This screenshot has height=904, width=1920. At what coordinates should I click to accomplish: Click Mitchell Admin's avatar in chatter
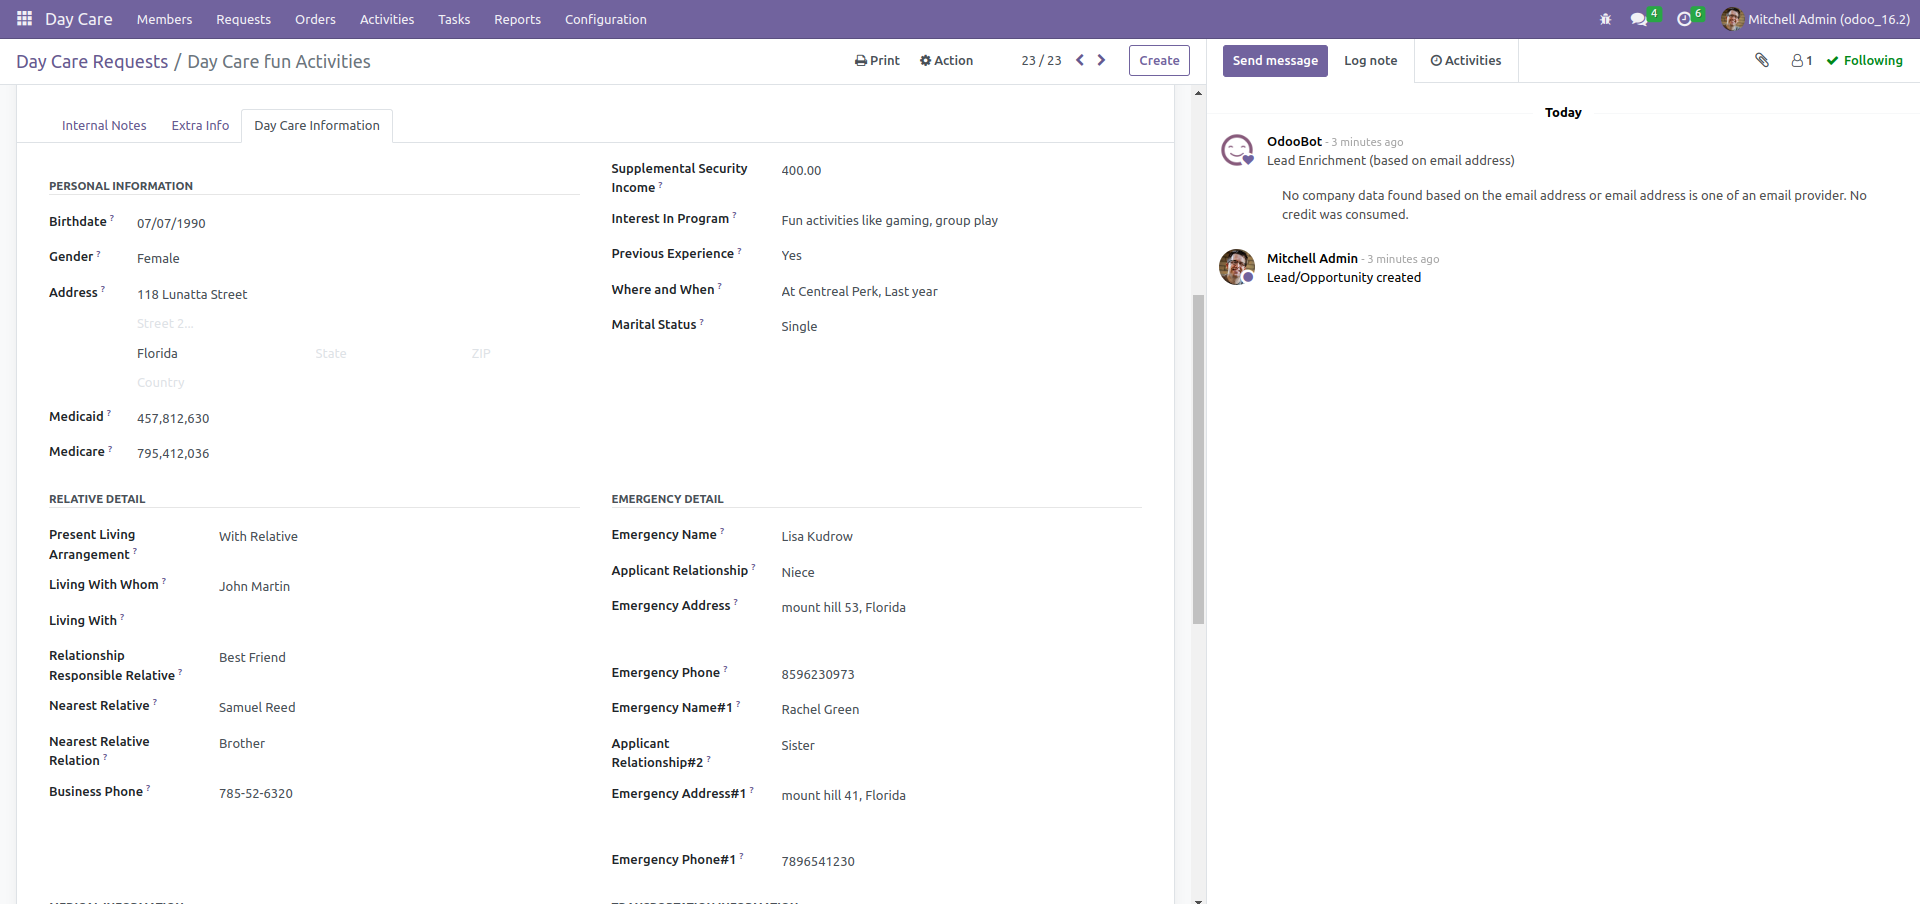point(1237,267)
